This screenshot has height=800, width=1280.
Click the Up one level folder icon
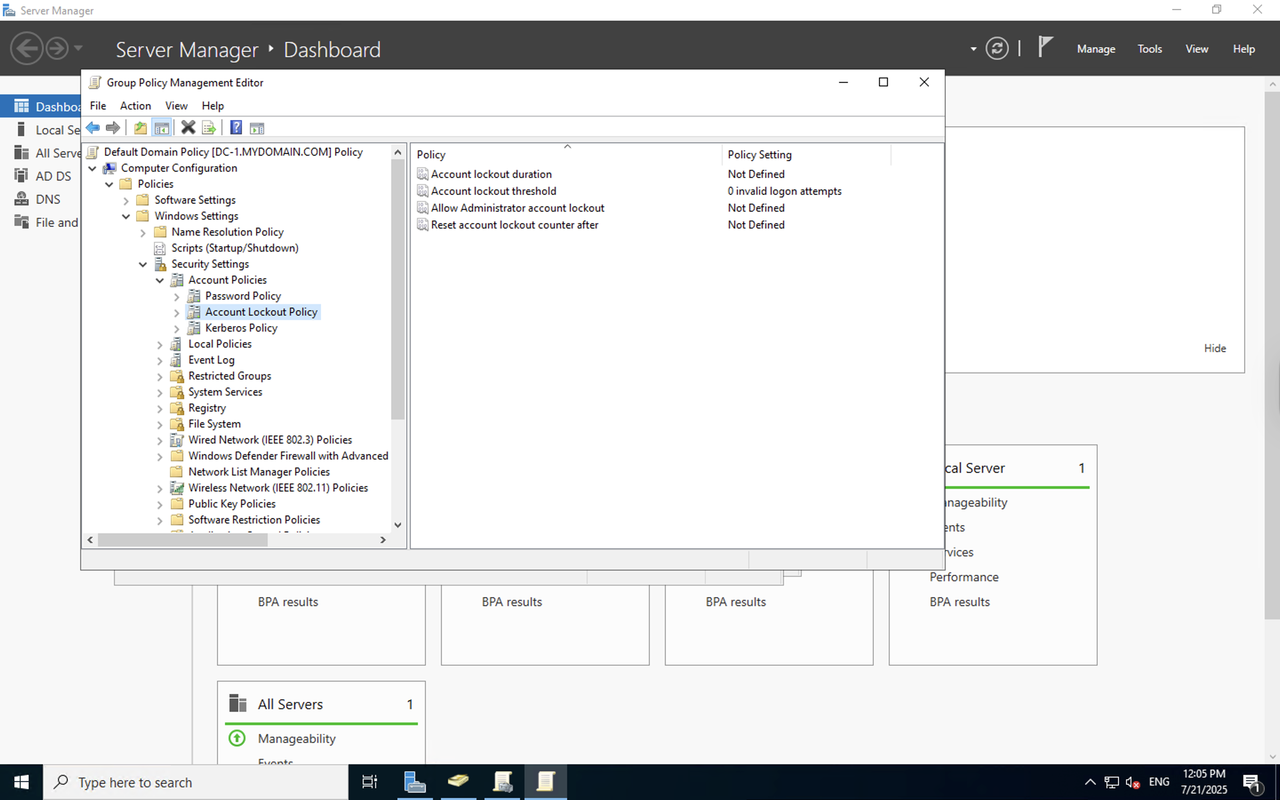(x=141, y=127)
